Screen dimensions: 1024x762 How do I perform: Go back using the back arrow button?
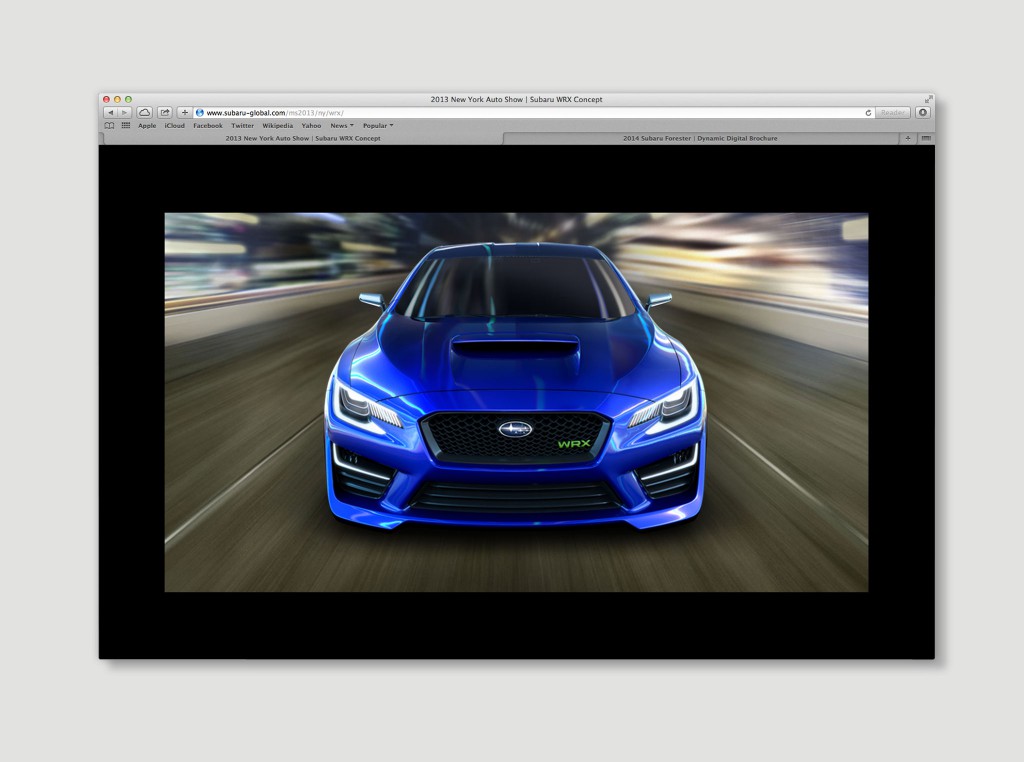(110, 113)
